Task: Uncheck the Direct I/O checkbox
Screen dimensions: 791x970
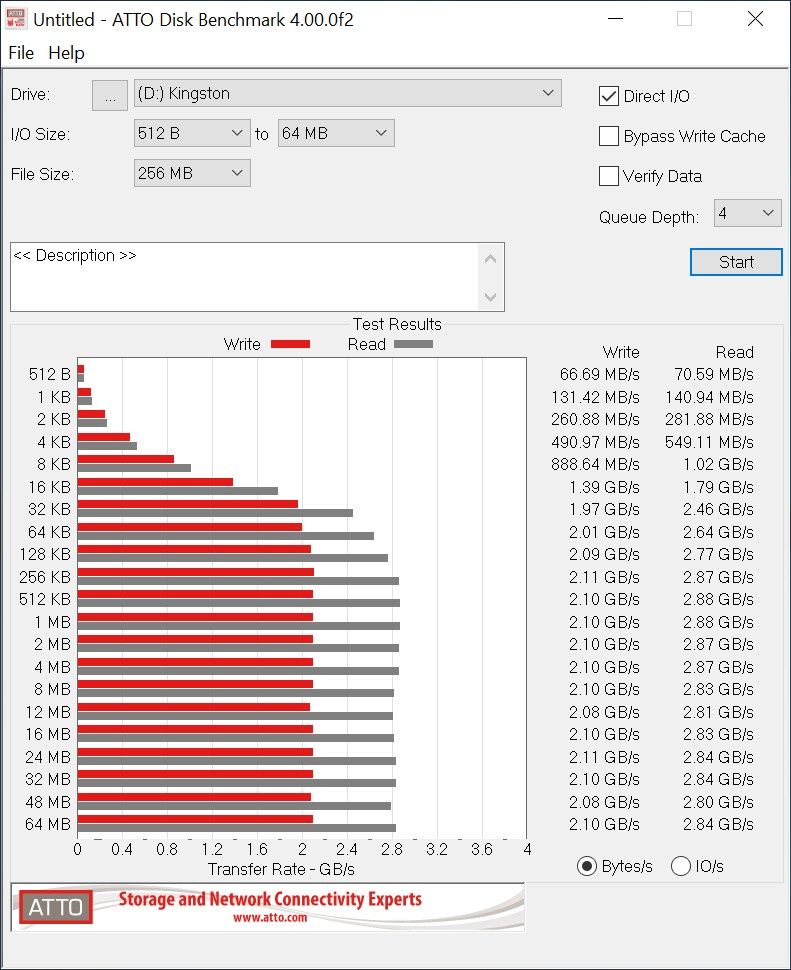Action: 609,96
